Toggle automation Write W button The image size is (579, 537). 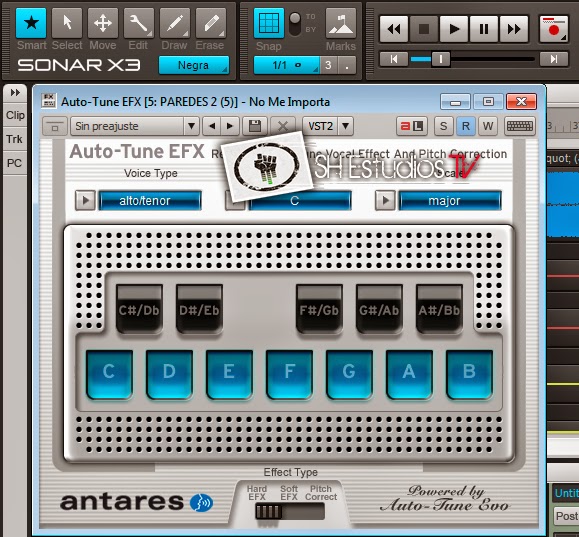[488, 126]
